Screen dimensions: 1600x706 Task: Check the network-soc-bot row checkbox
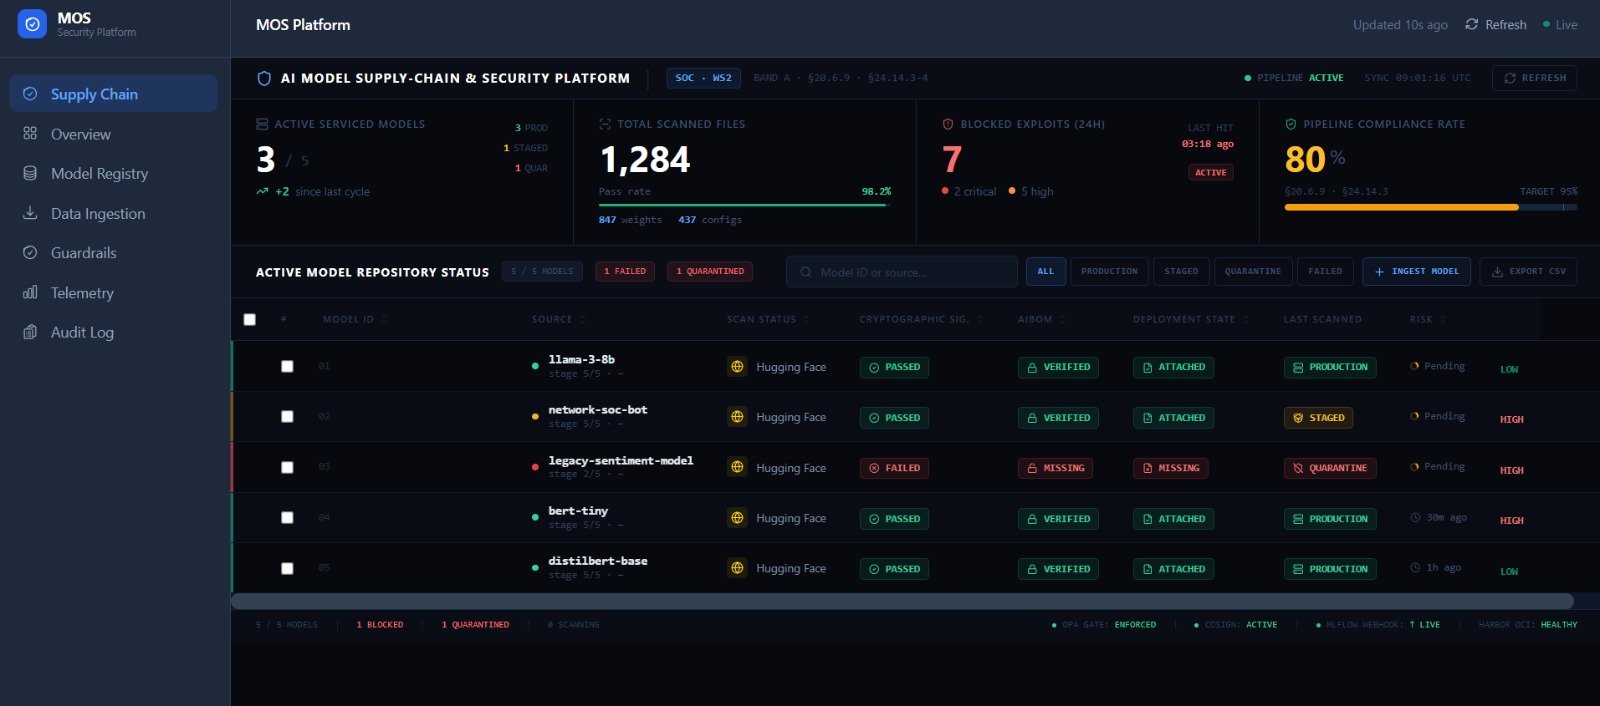[287, 416]
